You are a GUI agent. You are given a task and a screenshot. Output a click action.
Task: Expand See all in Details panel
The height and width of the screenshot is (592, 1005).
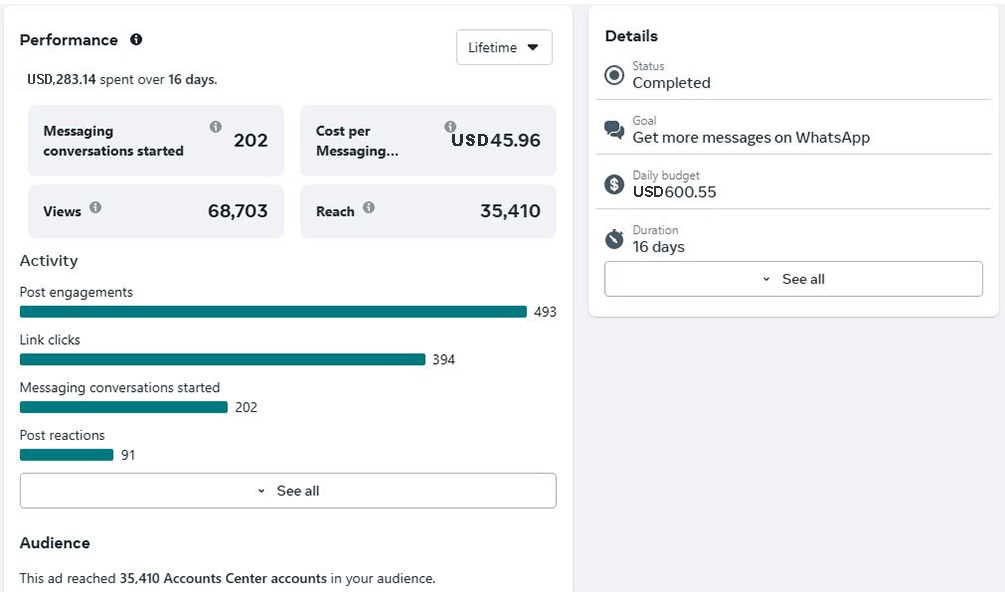pos(793,279)
